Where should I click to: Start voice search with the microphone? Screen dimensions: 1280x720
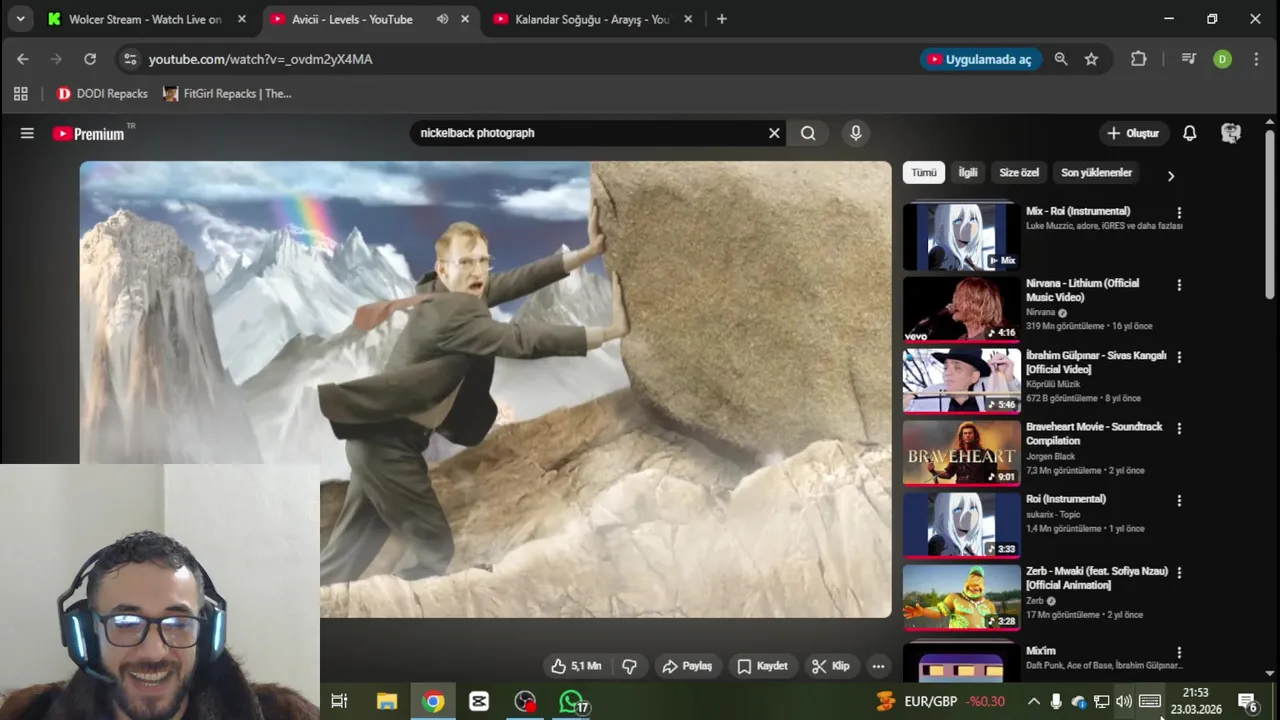tap(855, 133)
